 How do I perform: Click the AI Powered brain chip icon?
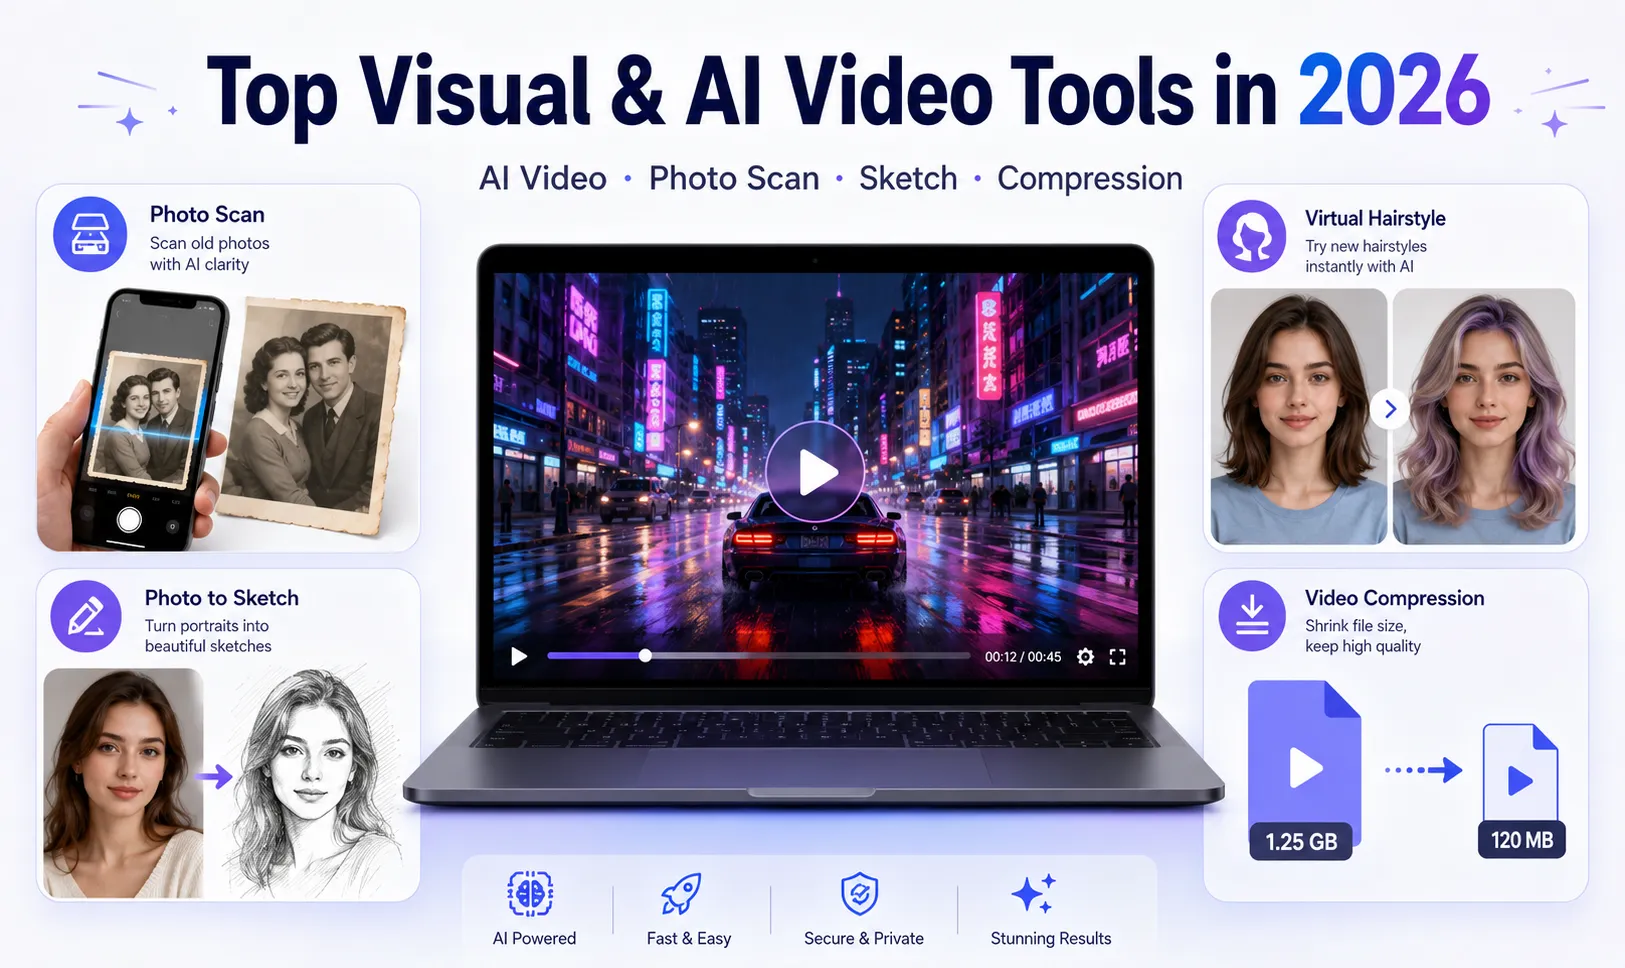pyautogui.click(x=530, y=893)
